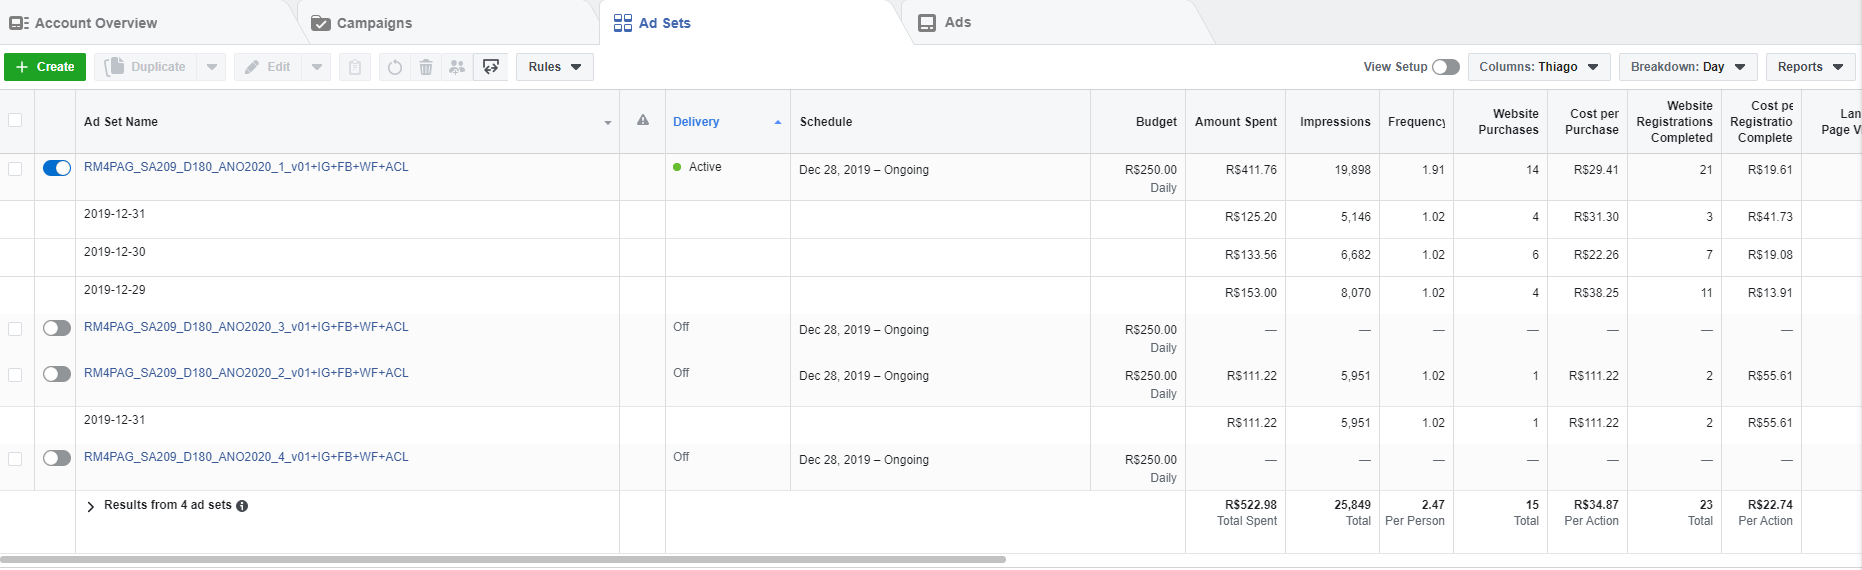
Task: Click the warning triangle column header icon
Action: click(643, 121)
